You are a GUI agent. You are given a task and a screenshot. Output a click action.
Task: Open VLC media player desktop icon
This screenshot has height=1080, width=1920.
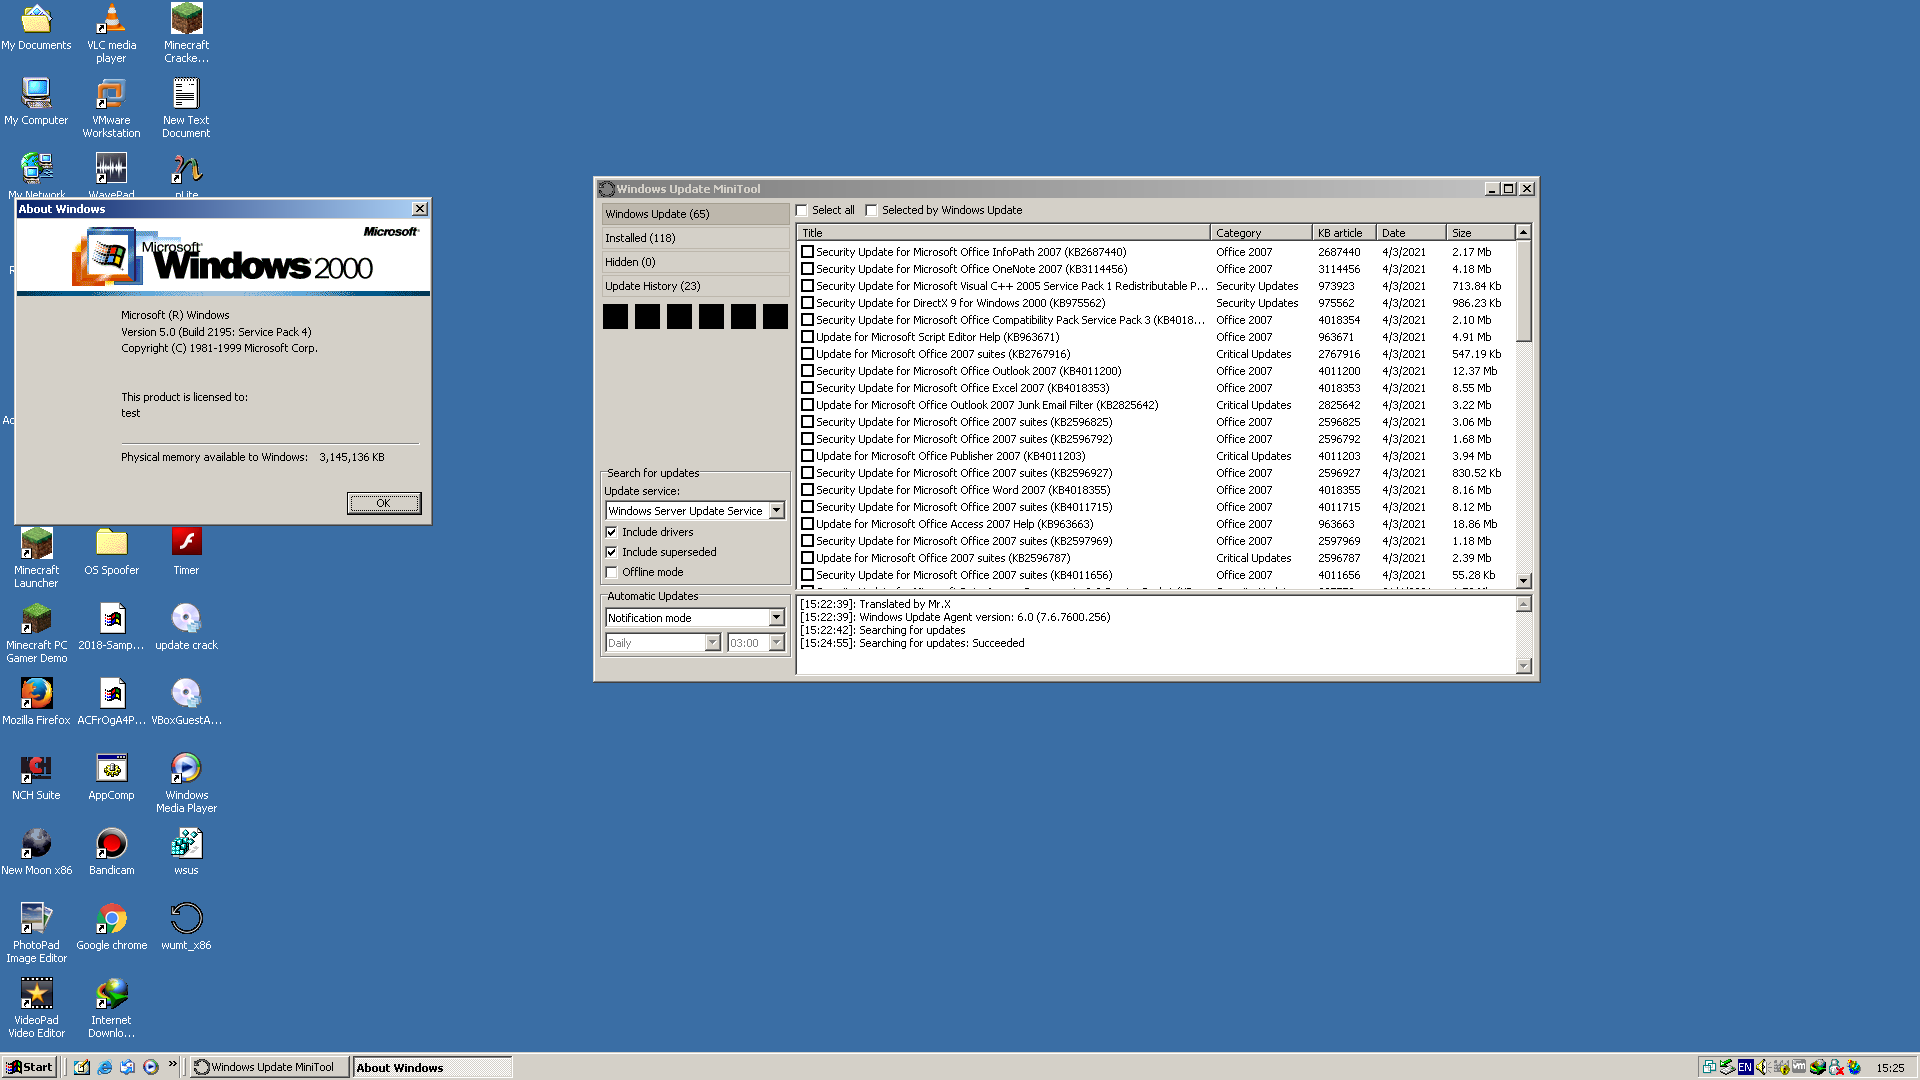(x=111, y=33)
